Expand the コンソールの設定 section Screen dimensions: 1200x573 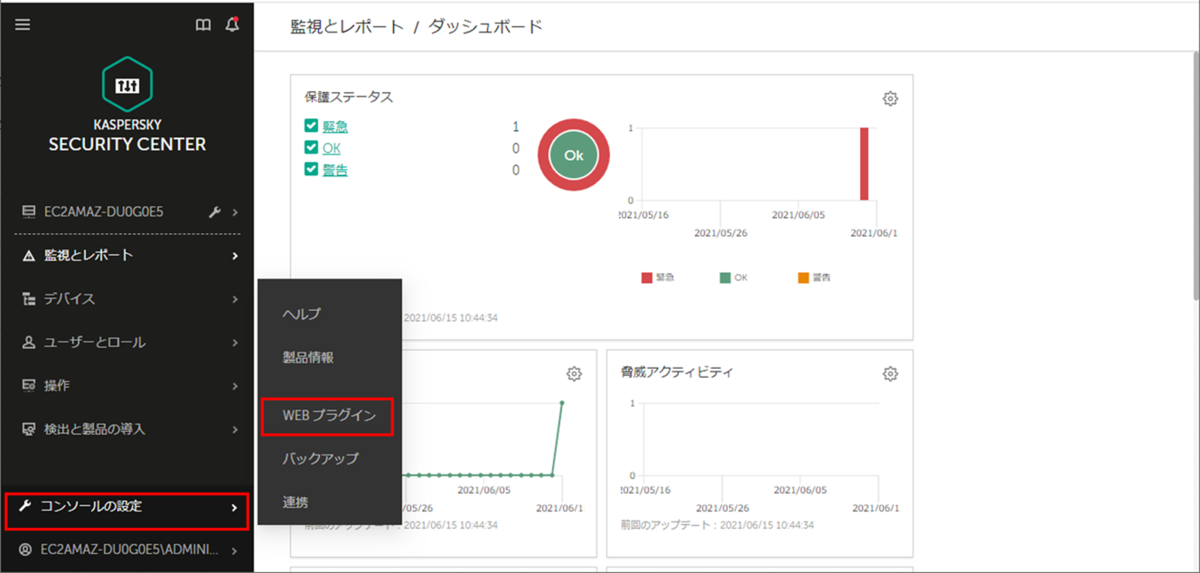pos(235,508)
